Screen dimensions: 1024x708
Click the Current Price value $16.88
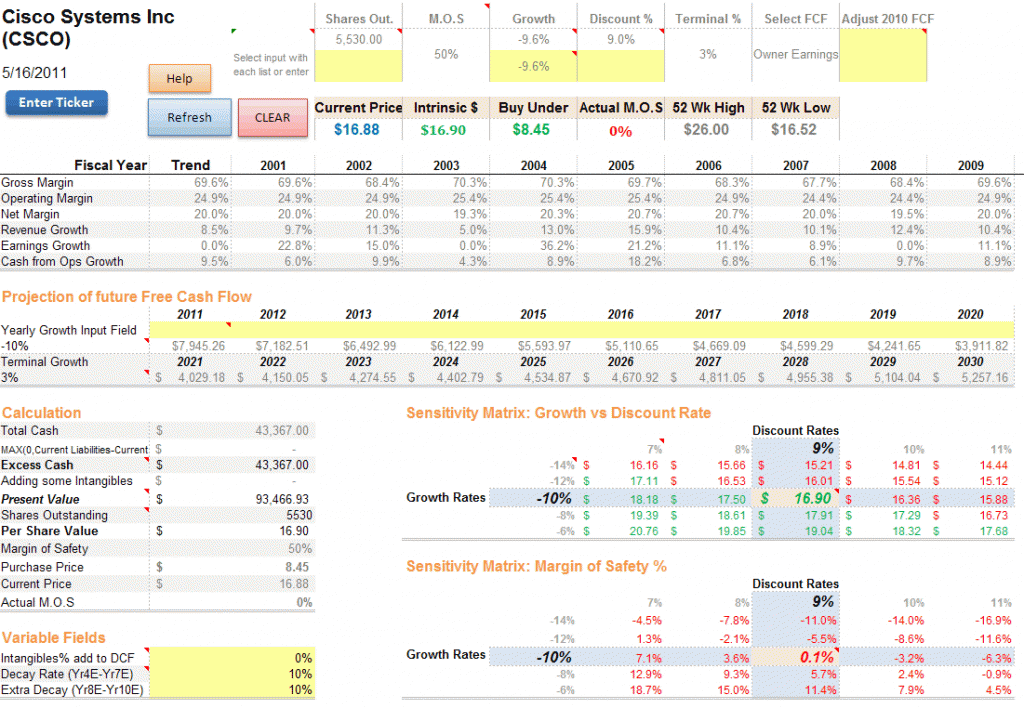(x=357, y=129)
